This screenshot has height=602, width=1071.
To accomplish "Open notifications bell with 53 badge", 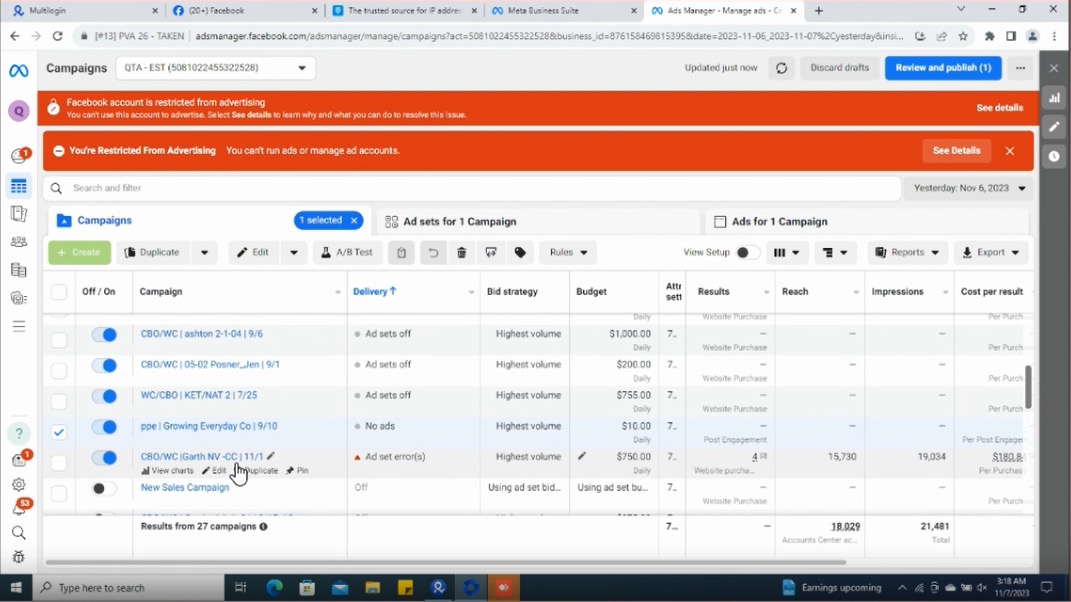I will [18, 508].
